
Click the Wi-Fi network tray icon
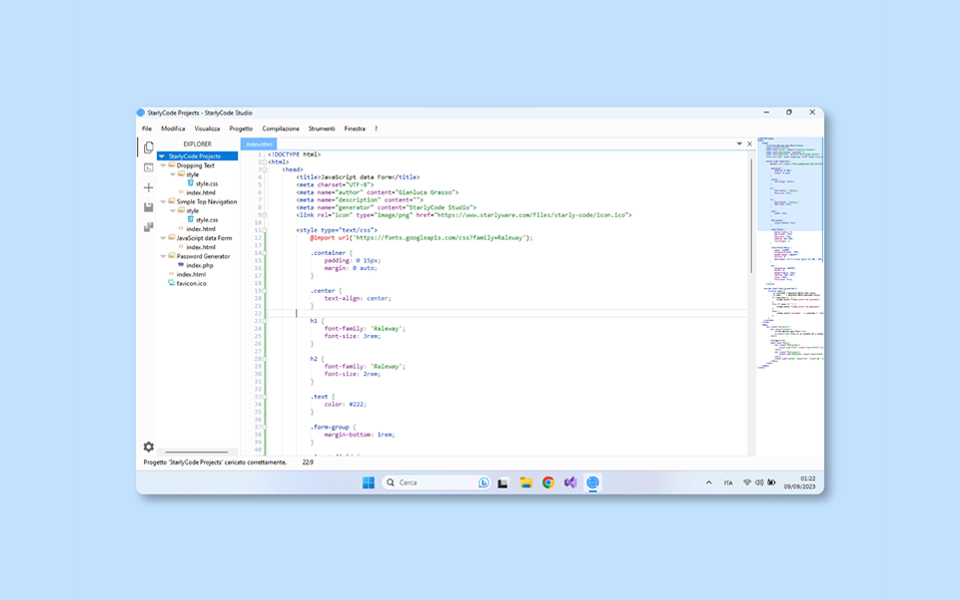coord(747,482)
